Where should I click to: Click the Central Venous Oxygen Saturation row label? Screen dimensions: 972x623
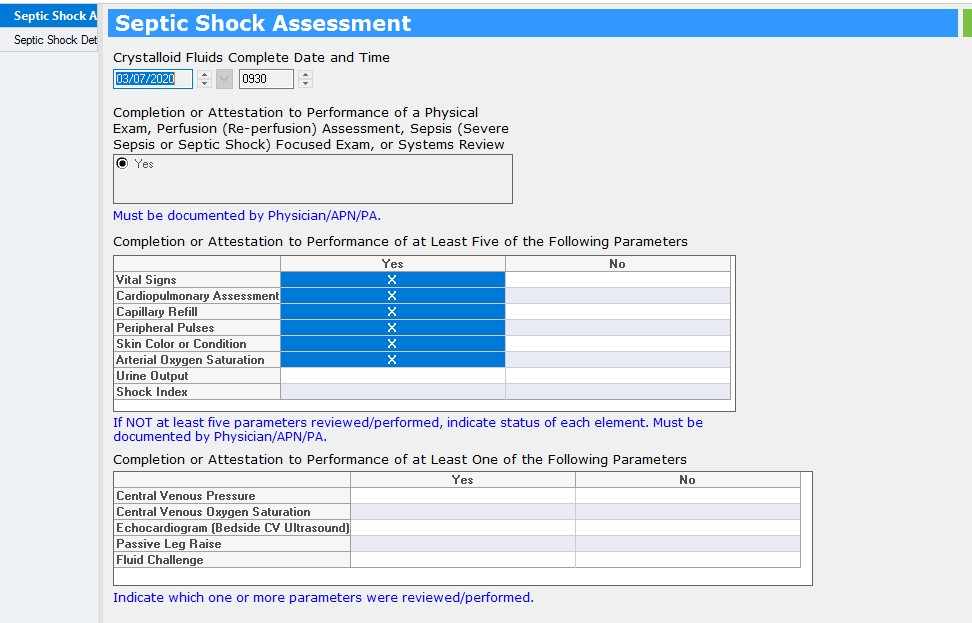232,511
